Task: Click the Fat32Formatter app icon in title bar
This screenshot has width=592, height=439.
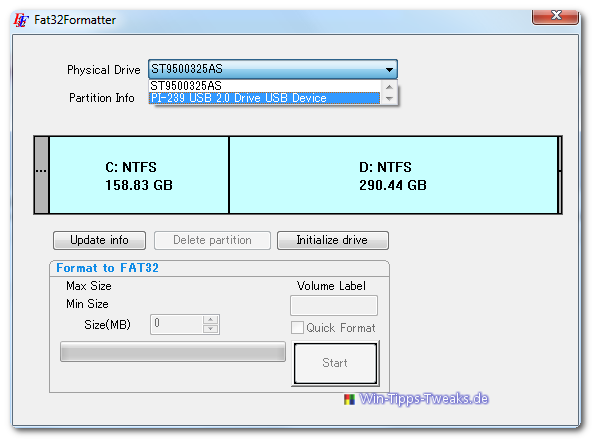Action: click(x=21, y=20)
